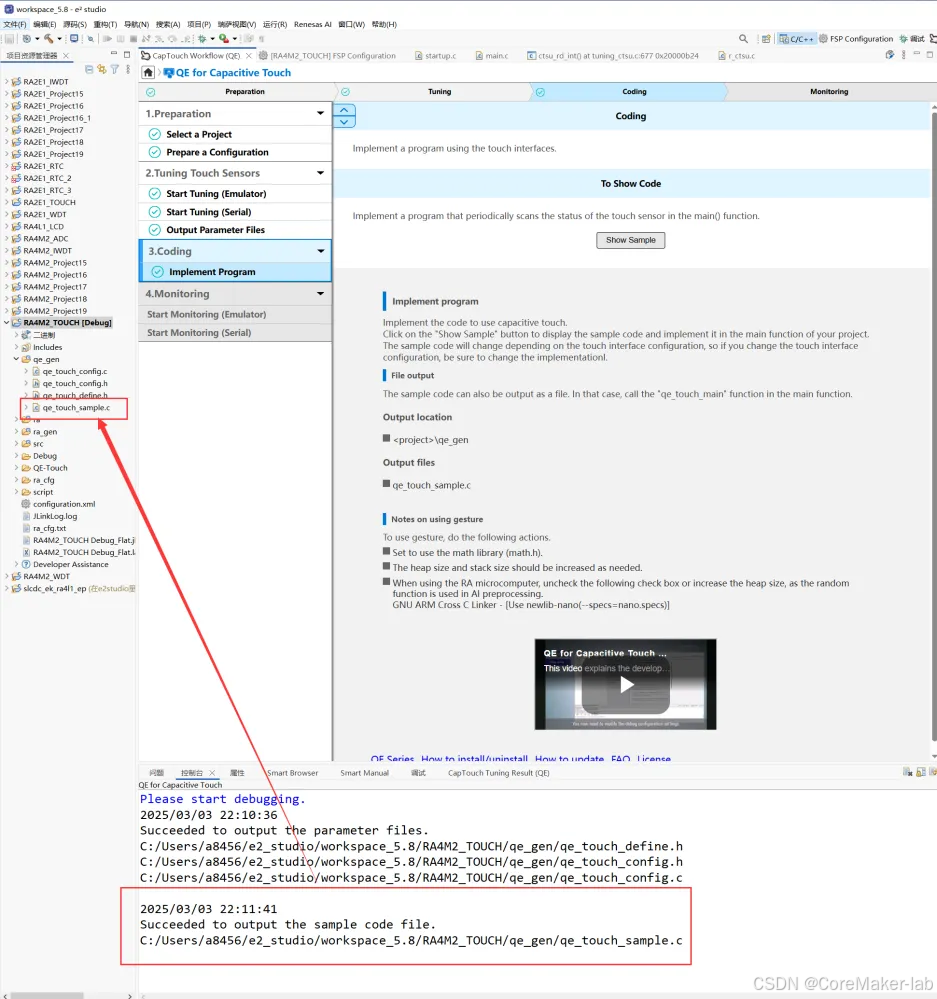The width and height of the screenshot is (937, 999).
Task: Click the Monitoring stage in workflow bar
Action: tap(829, 92)
